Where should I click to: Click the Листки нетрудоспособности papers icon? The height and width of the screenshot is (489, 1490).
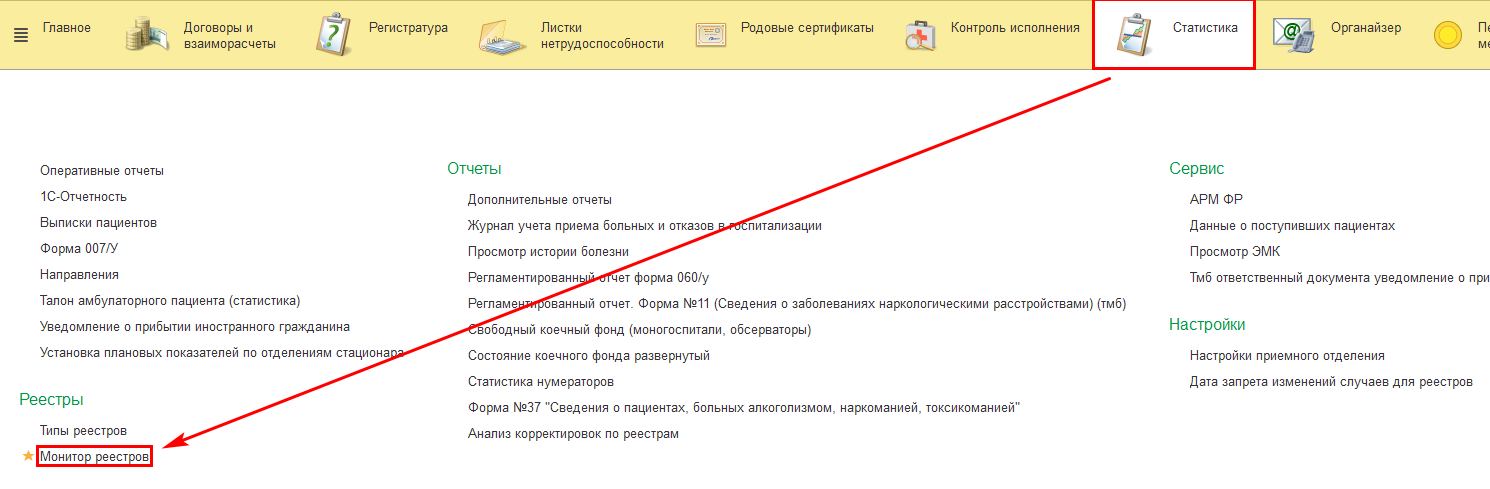click(x=503, y=37)
